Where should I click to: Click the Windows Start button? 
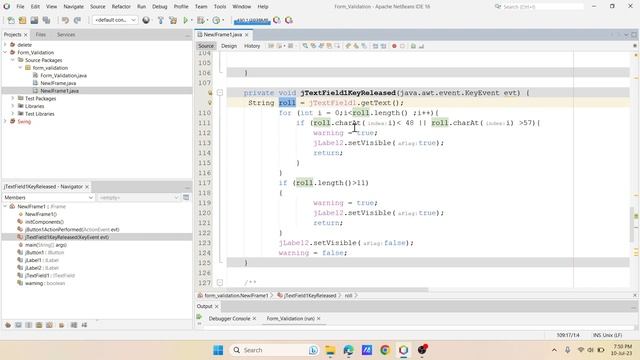(x=218, y=350)
